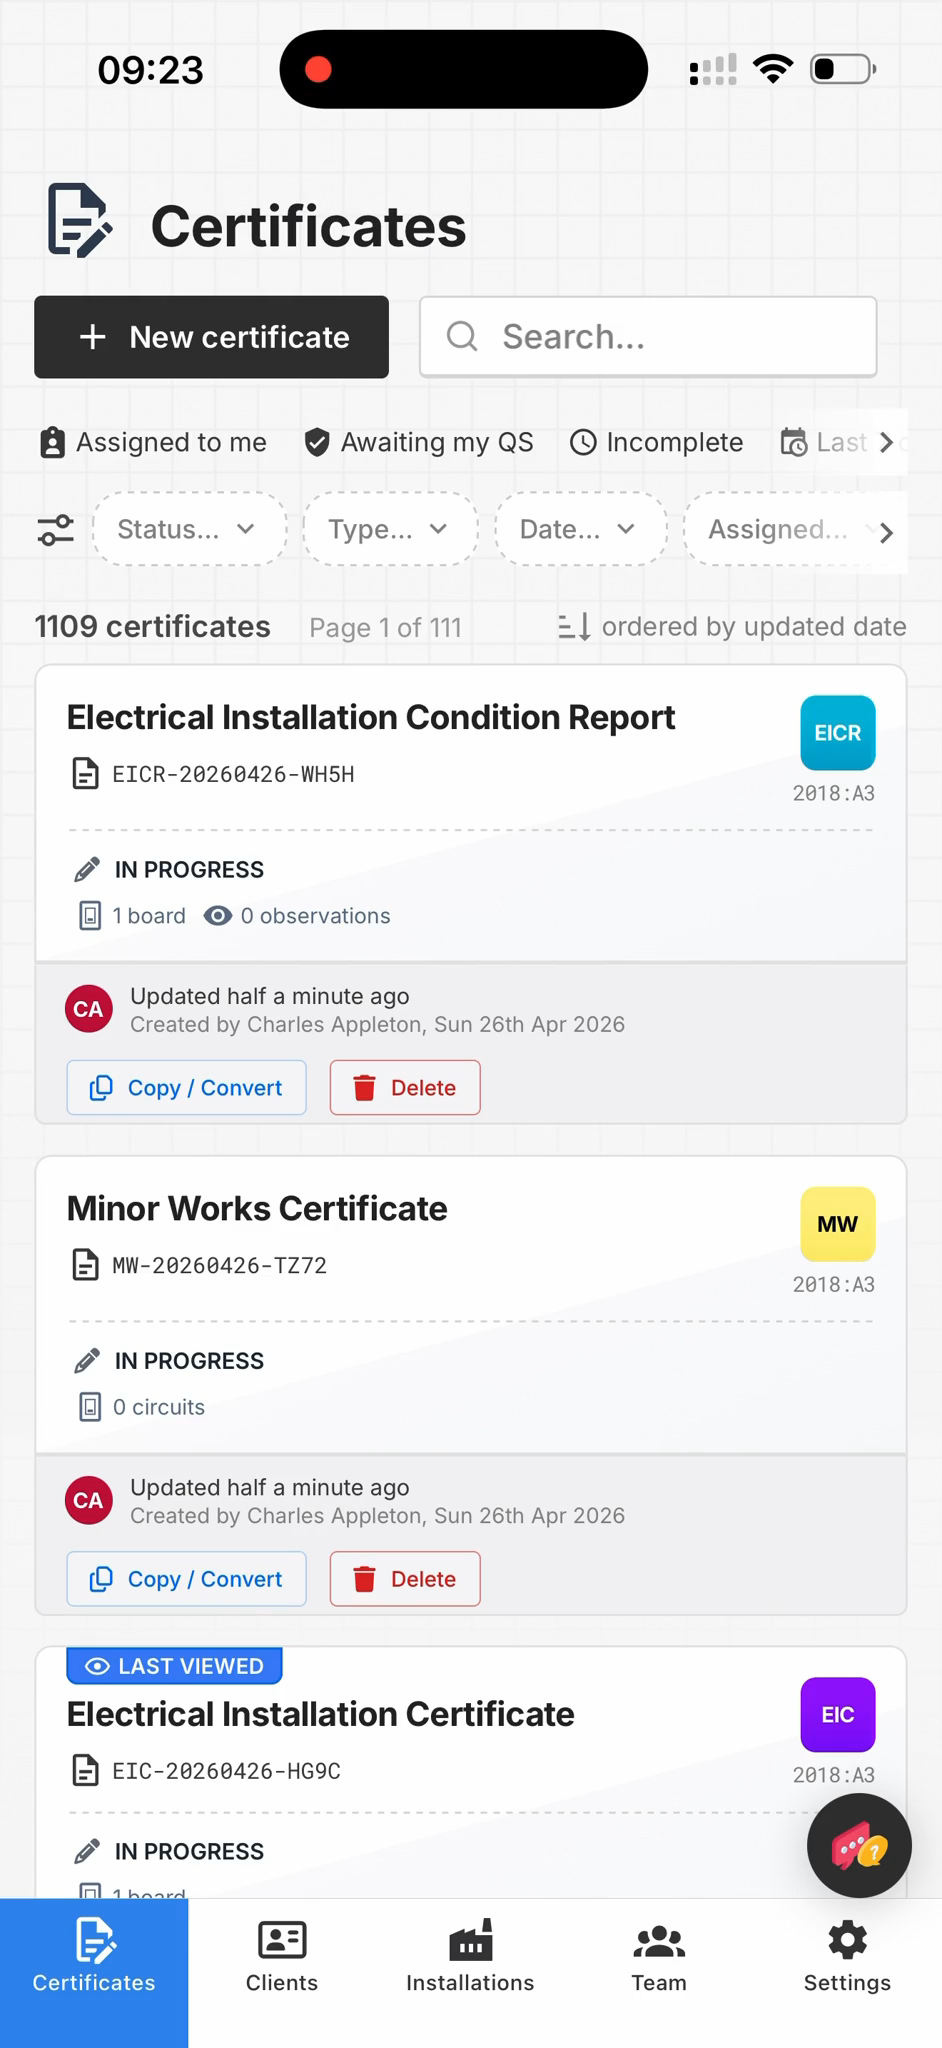
Task: Tap the EICR type badge
Action: pos(837,733)
